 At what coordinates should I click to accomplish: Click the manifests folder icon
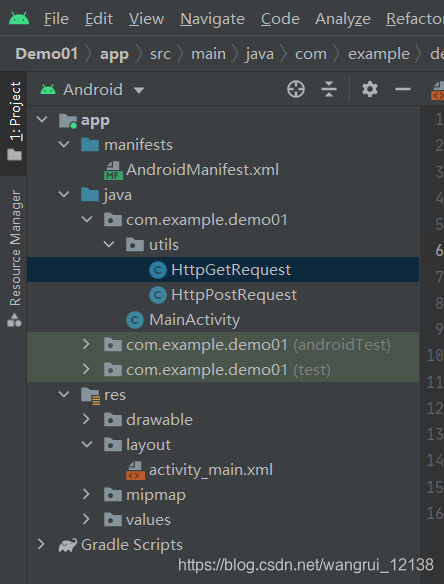tap(90, 145)
